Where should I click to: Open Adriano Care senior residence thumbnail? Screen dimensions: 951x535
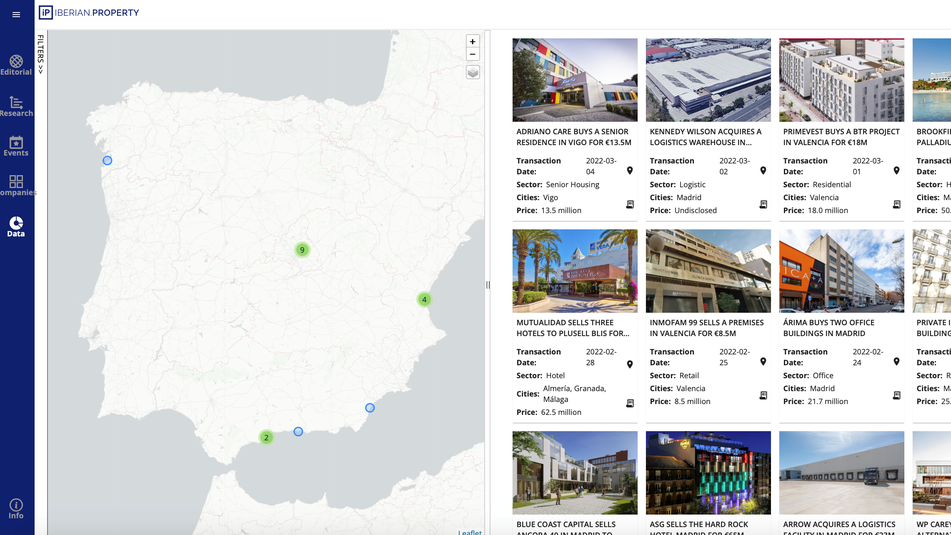(x=575, y=80)
